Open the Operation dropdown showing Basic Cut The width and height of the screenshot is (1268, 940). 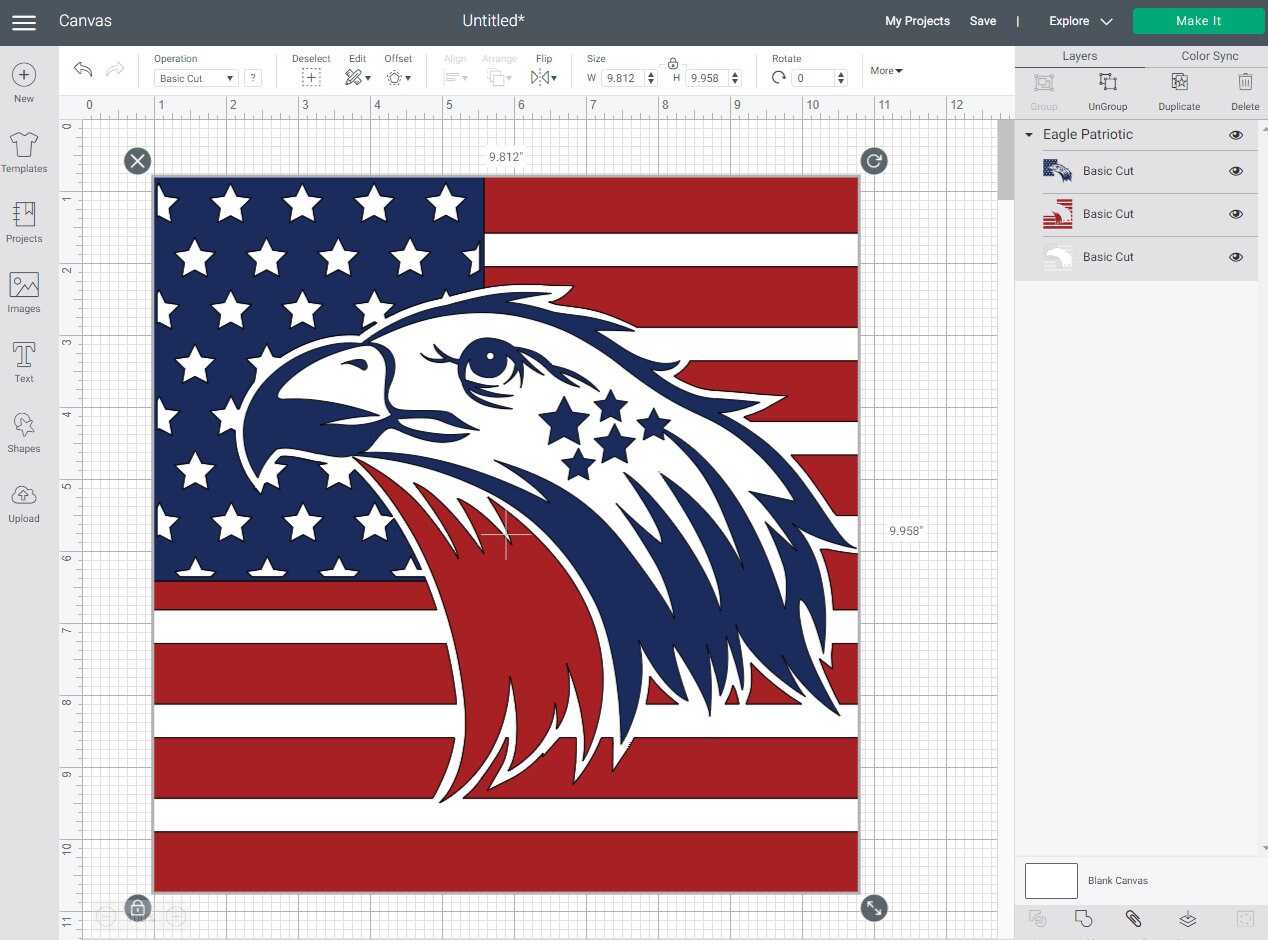click(x=194, y=78)
